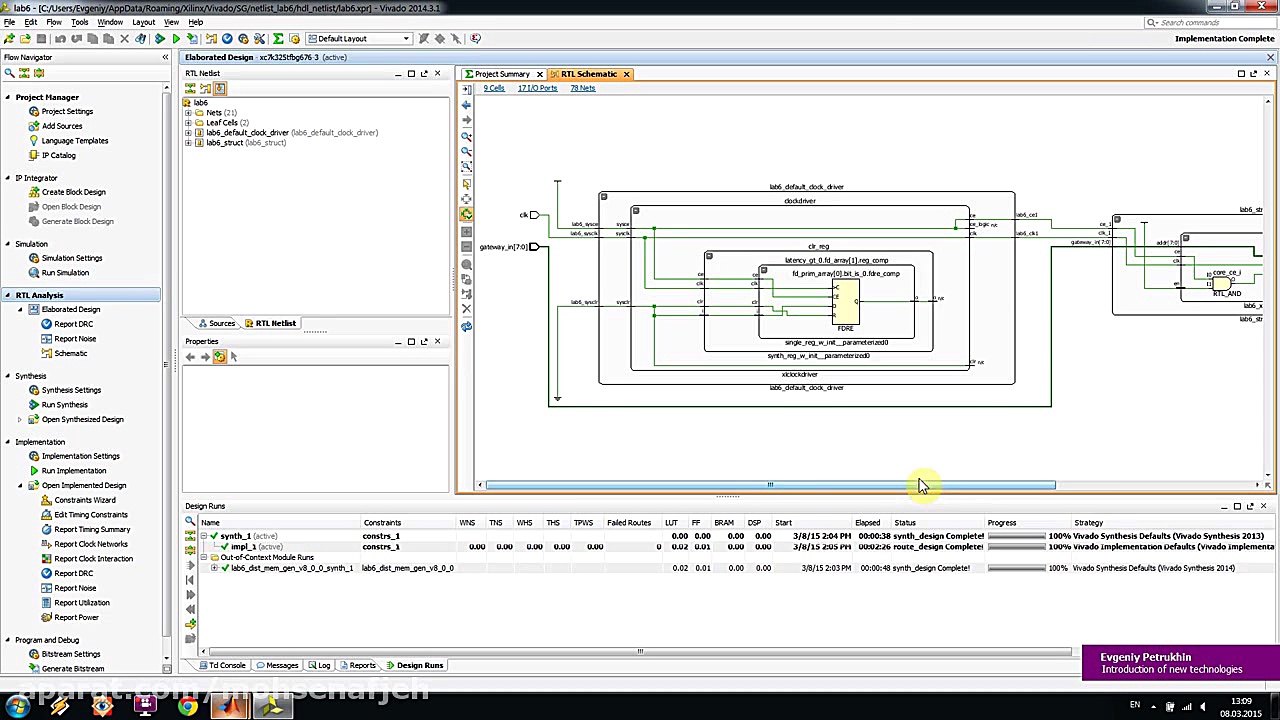Click the Sum (reports) toolbar icon
Viewport: 1280px width, 720px height.
point(277,38)
